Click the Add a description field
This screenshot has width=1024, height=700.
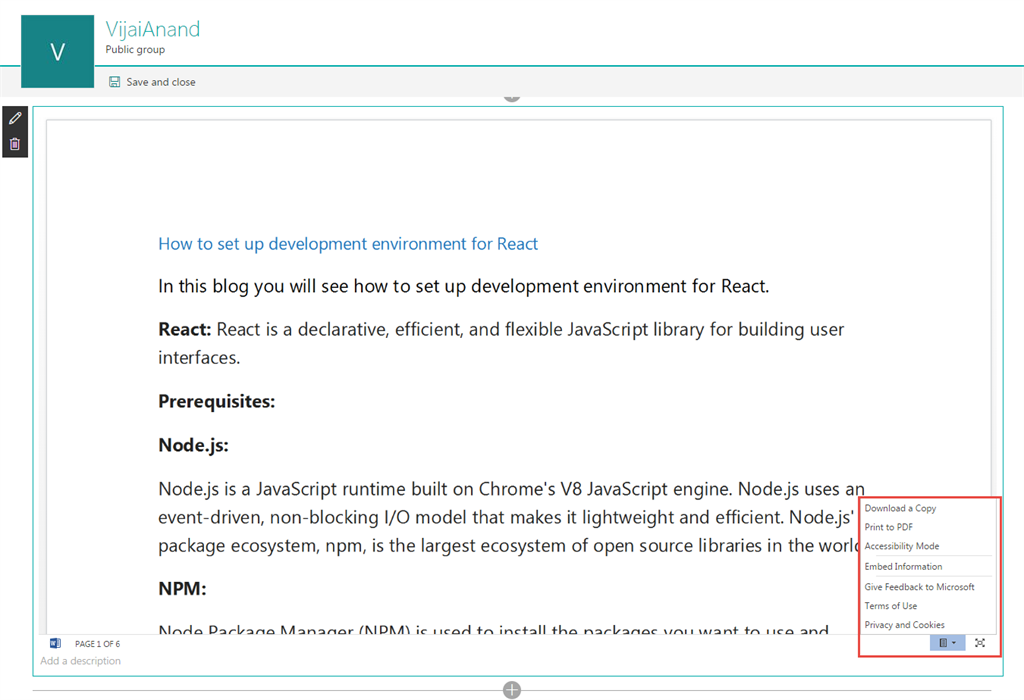pos(81,661)
